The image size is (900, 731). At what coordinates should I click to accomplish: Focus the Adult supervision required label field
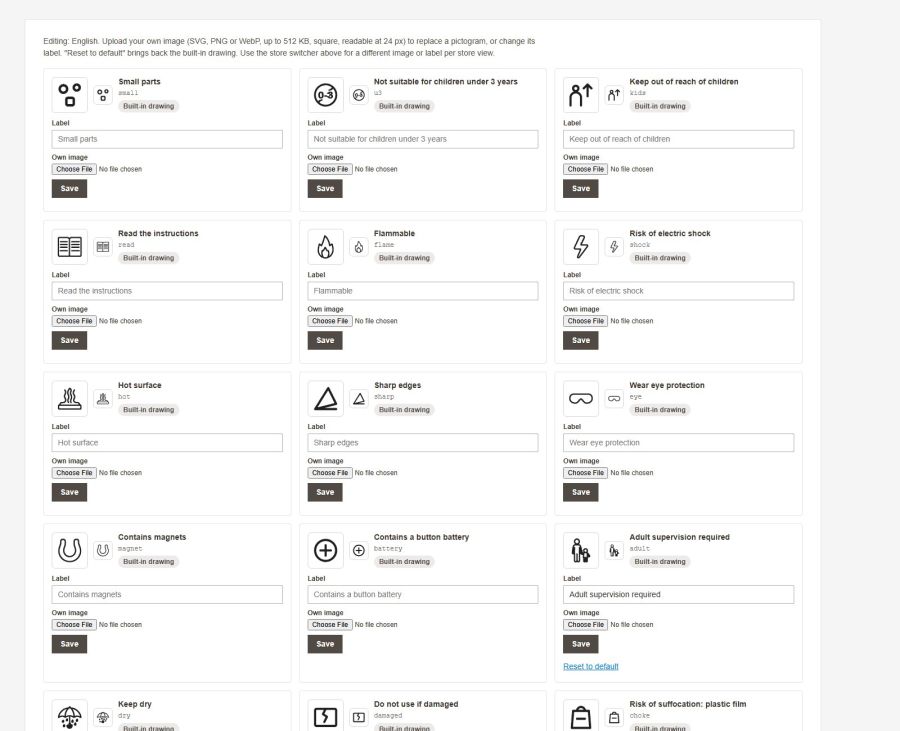click(x=678, y=594)
